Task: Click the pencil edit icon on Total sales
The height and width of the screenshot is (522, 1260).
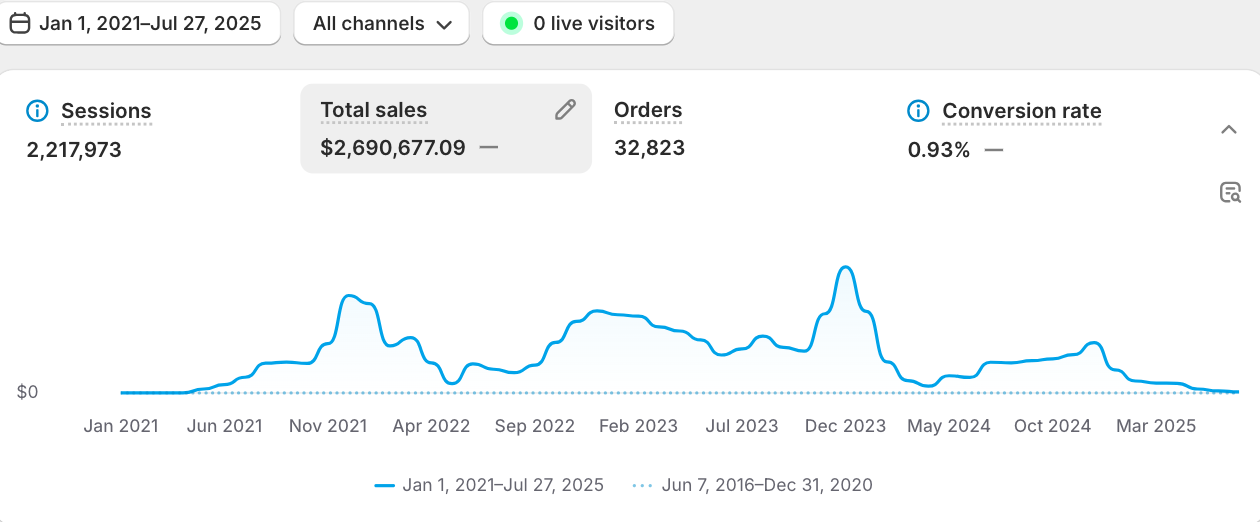Action: pos(565,110)
